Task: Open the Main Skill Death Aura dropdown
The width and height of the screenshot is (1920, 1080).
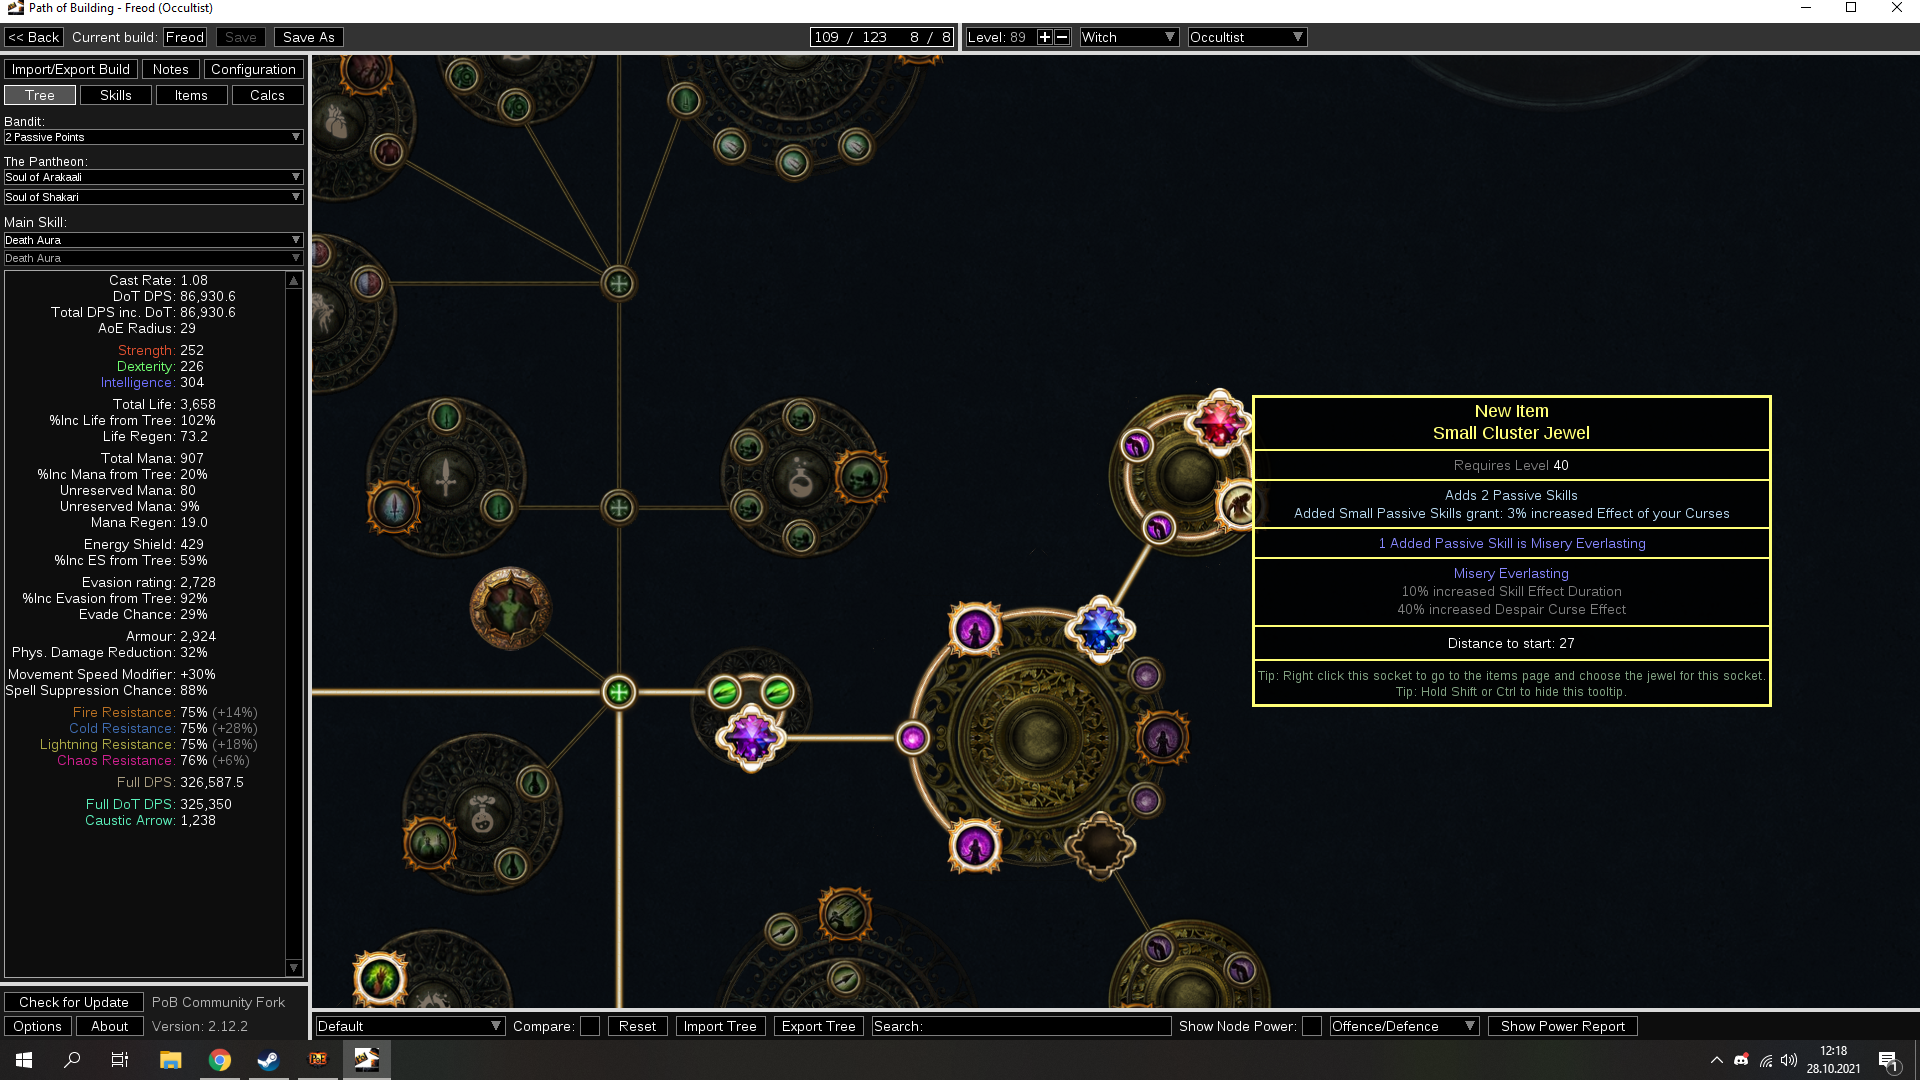Action: (153, 240)
